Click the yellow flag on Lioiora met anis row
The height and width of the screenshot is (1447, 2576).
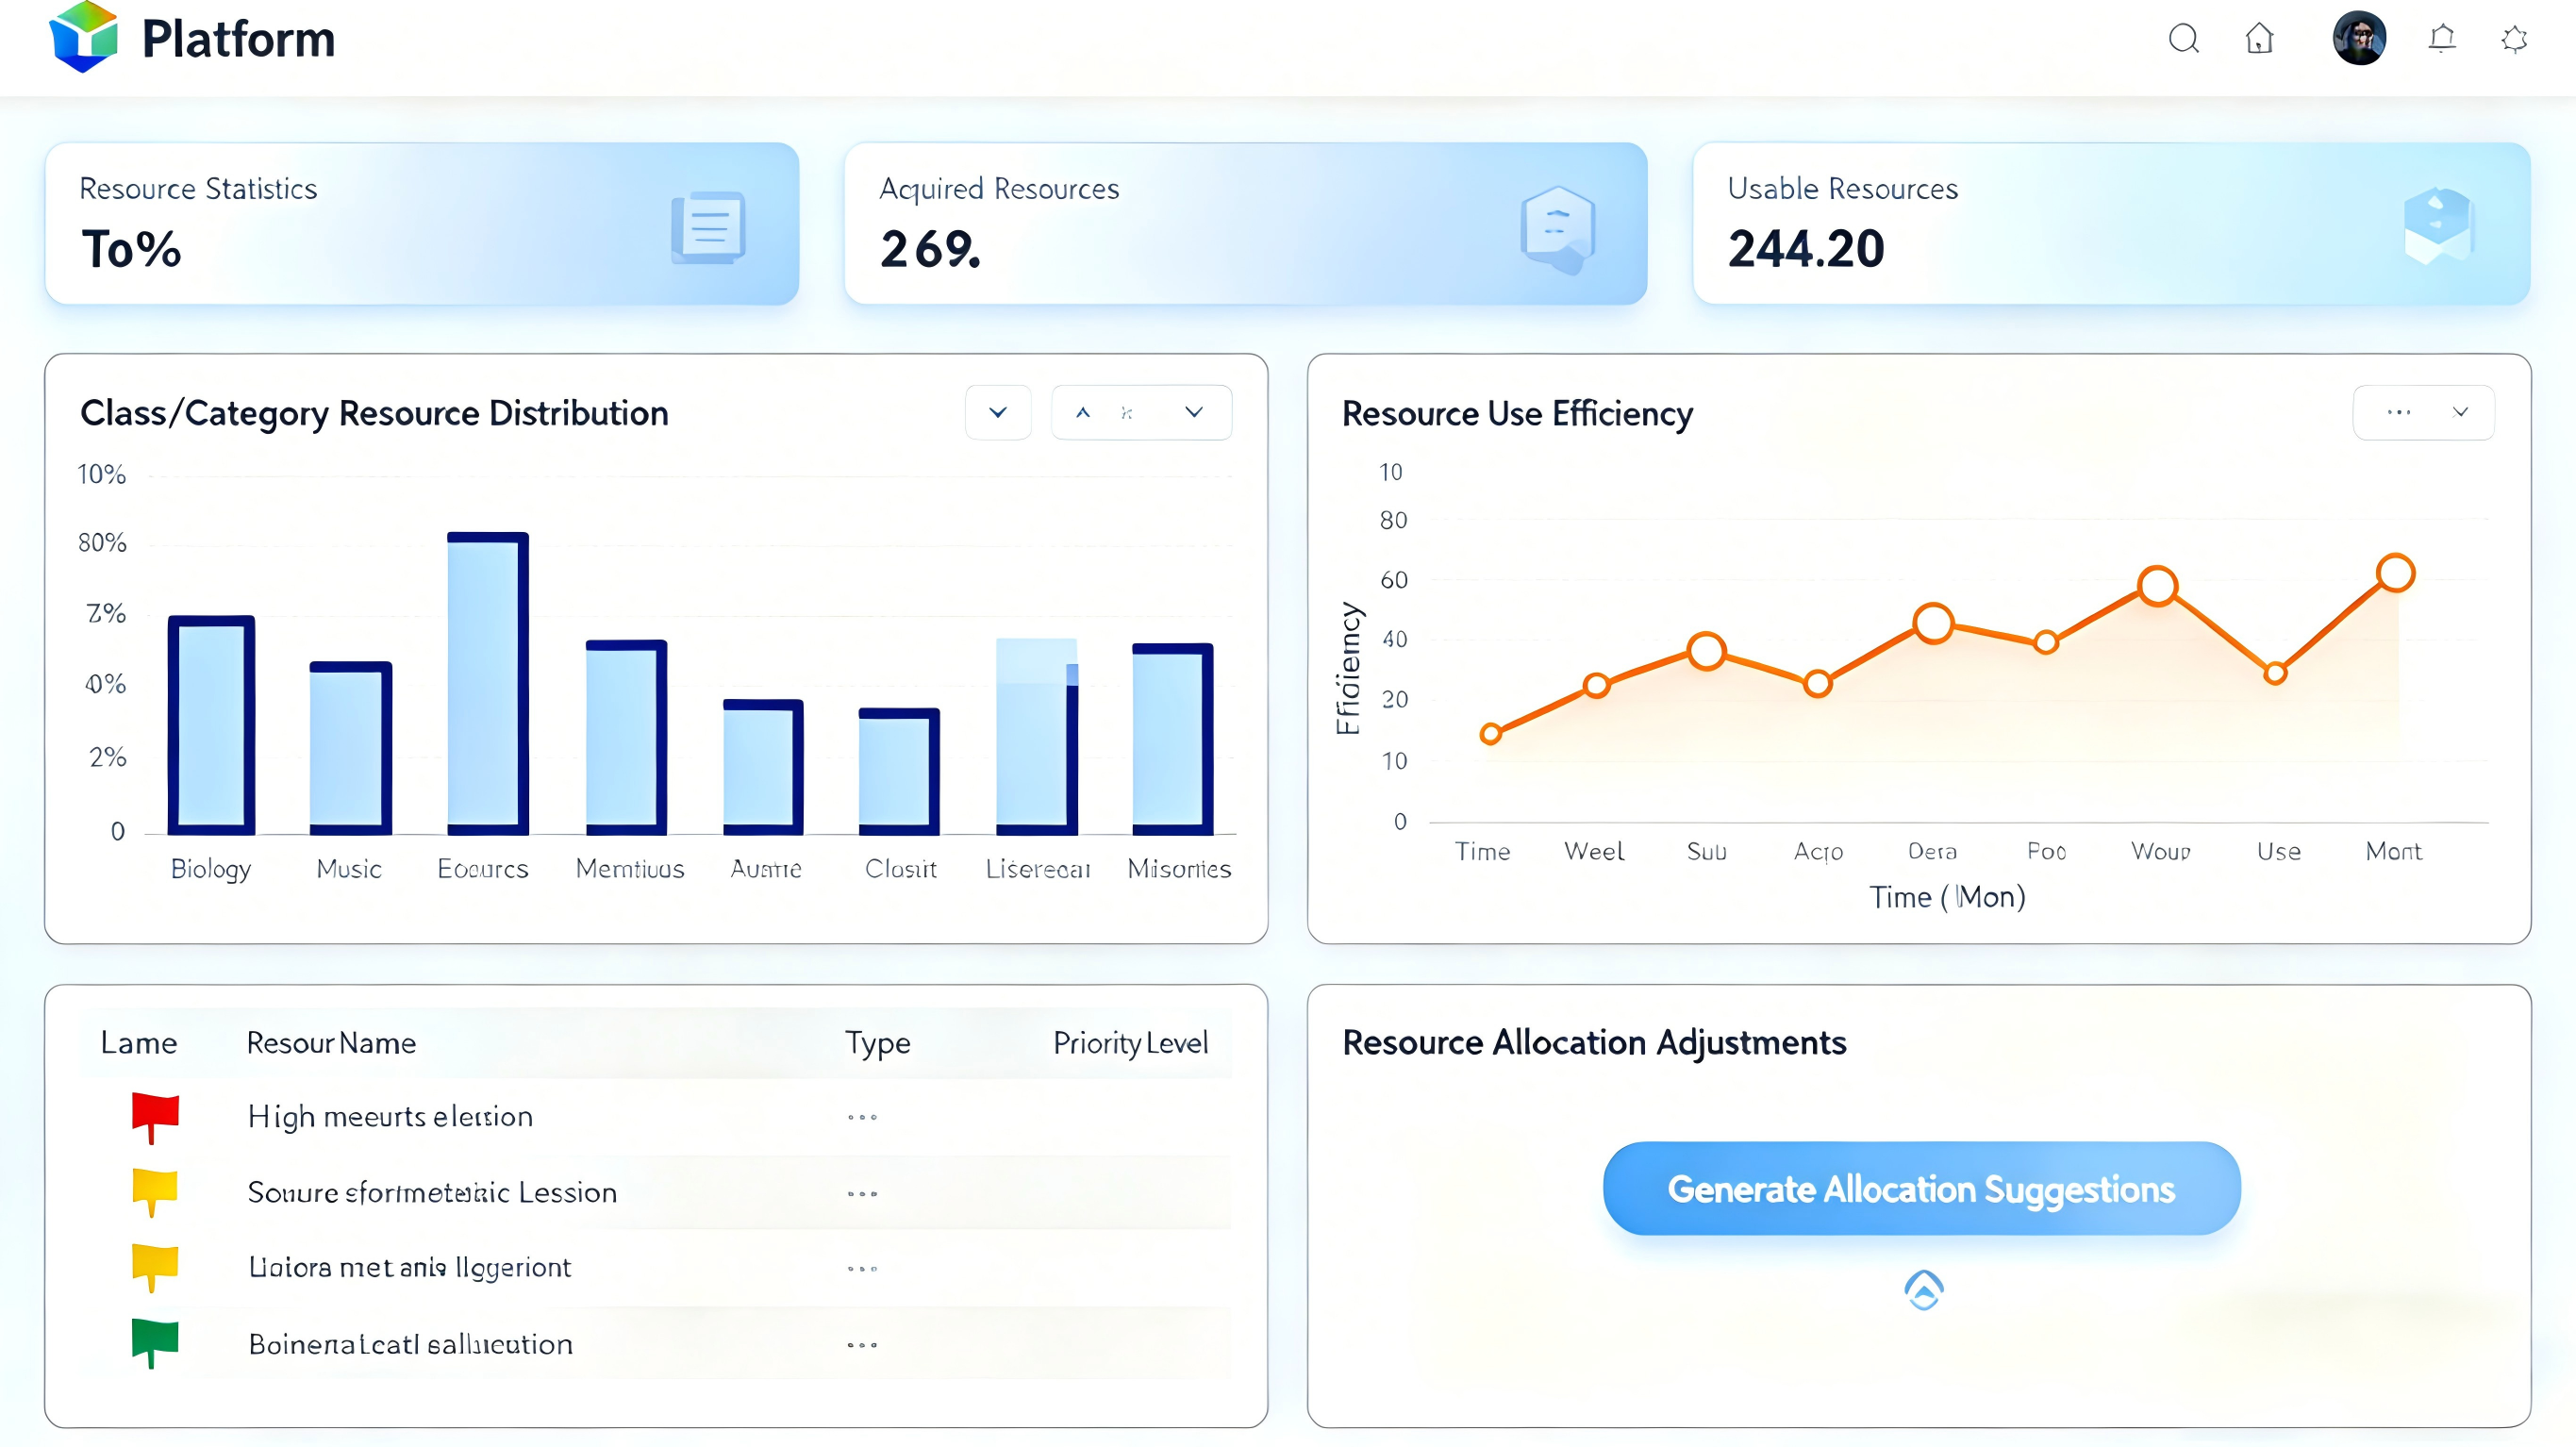pos(155,1267)
